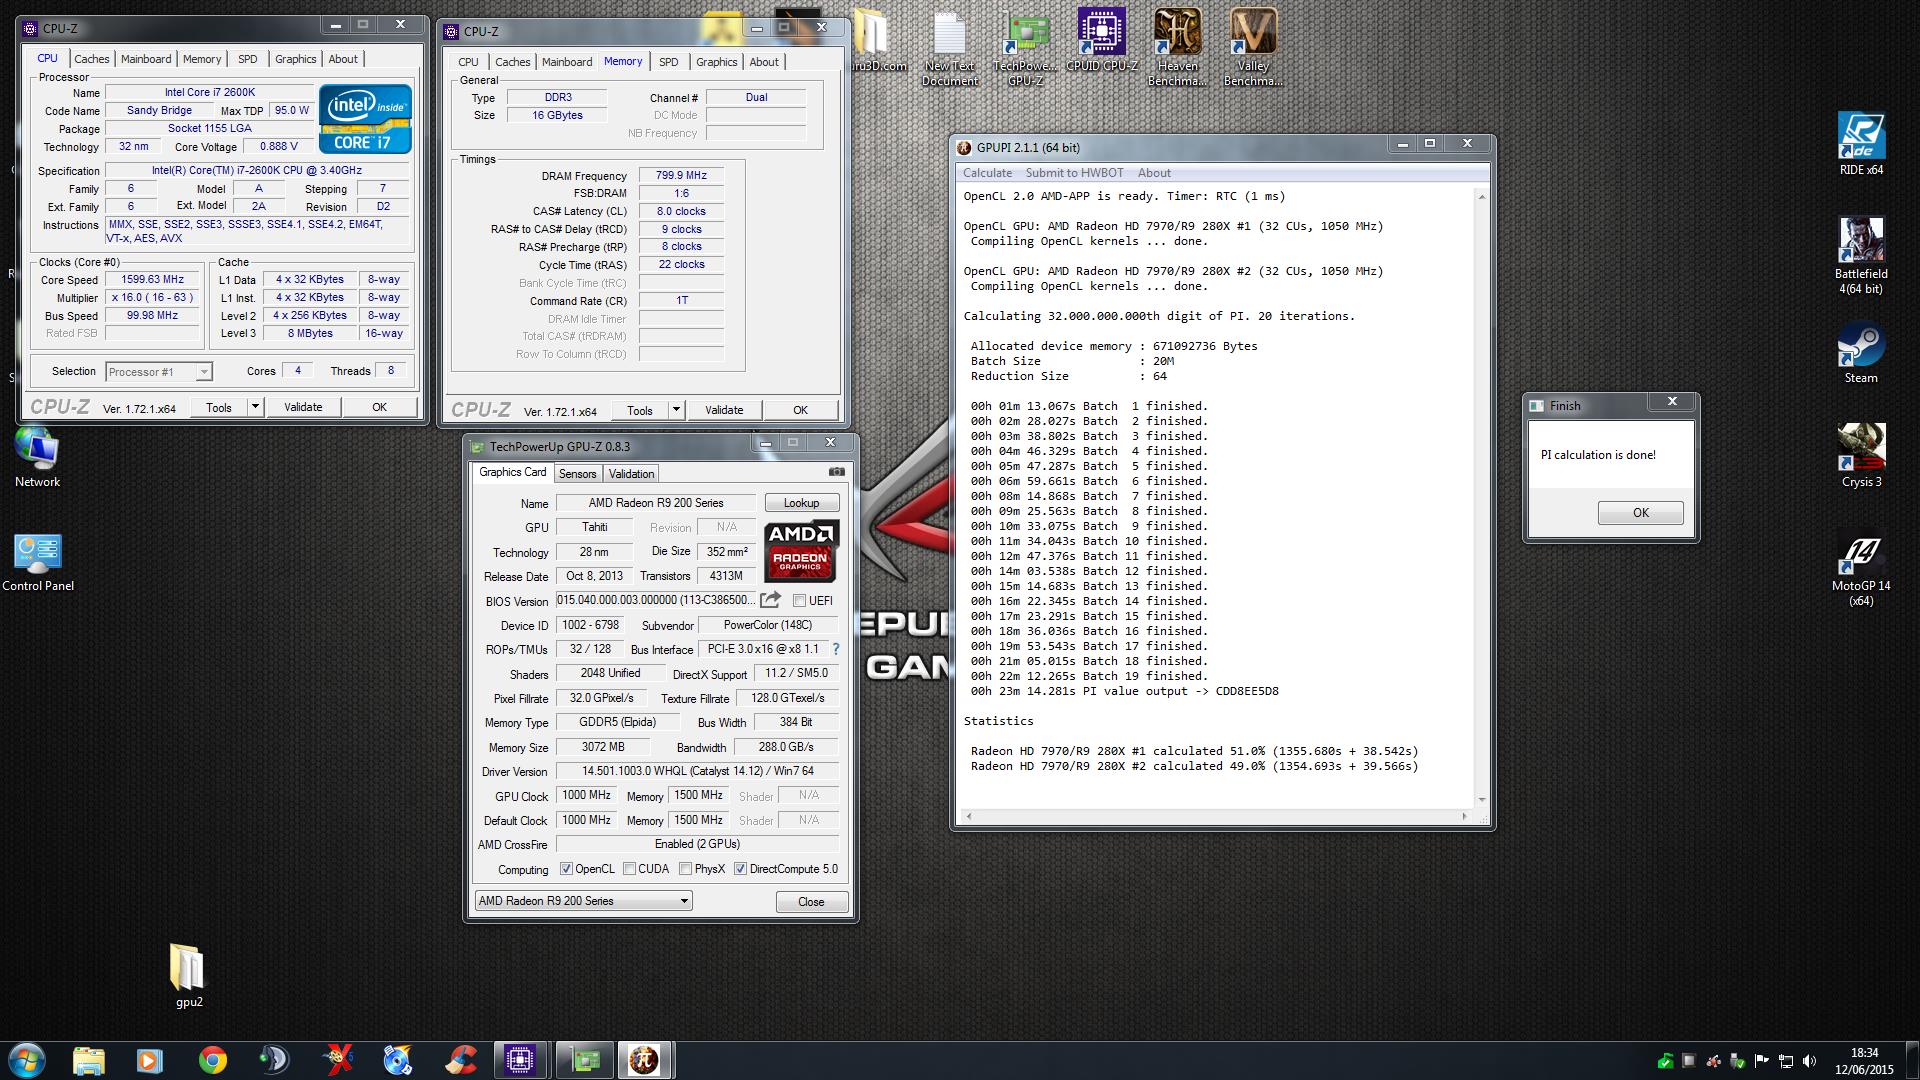Screen dimensions: 1920x1080
Task: Launch CCleaner from the taskbar
Action: (x=461, y=1060)
